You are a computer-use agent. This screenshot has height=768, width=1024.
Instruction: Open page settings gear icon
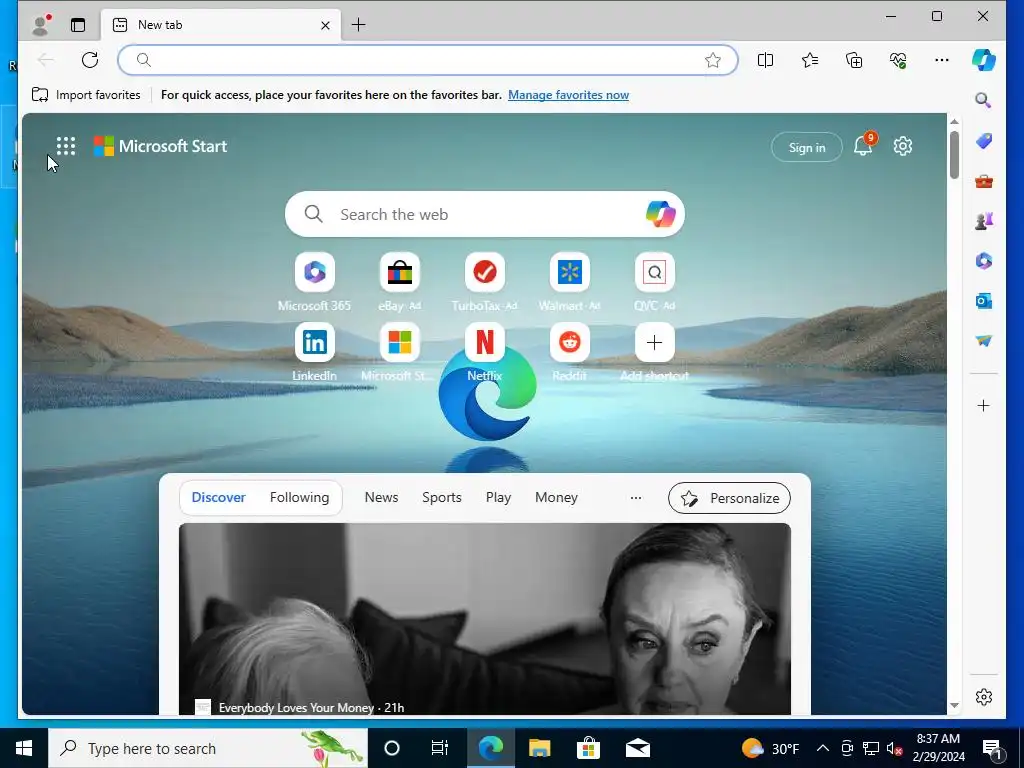tap(903, 146)
